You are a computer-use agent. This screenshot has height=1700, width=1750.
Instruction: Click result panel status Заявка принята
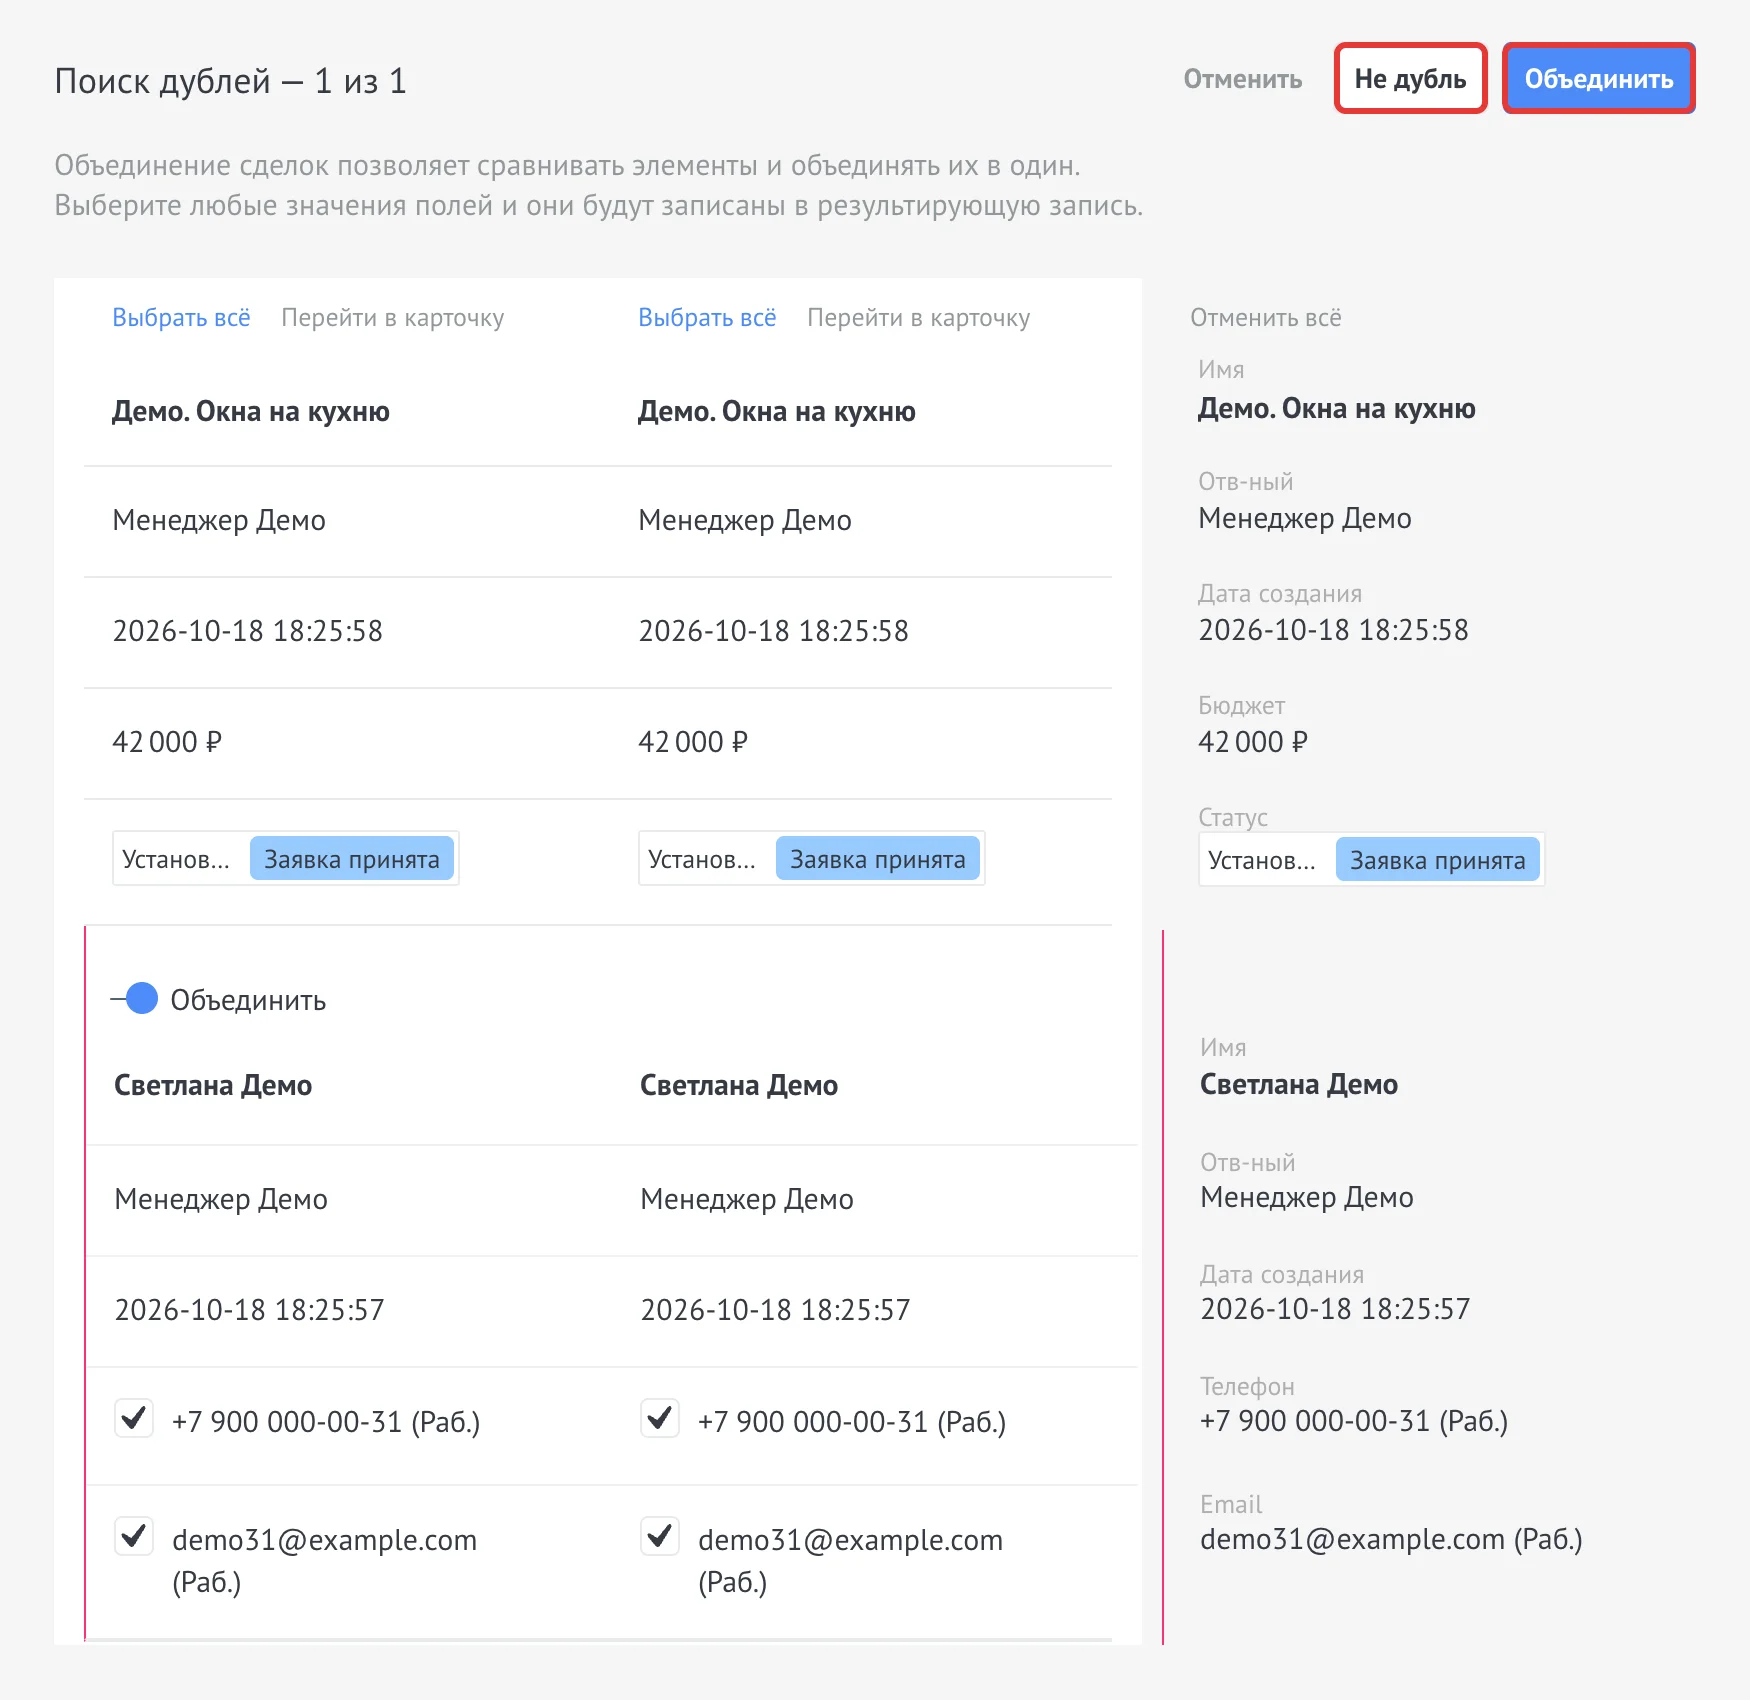[1437, 860]
